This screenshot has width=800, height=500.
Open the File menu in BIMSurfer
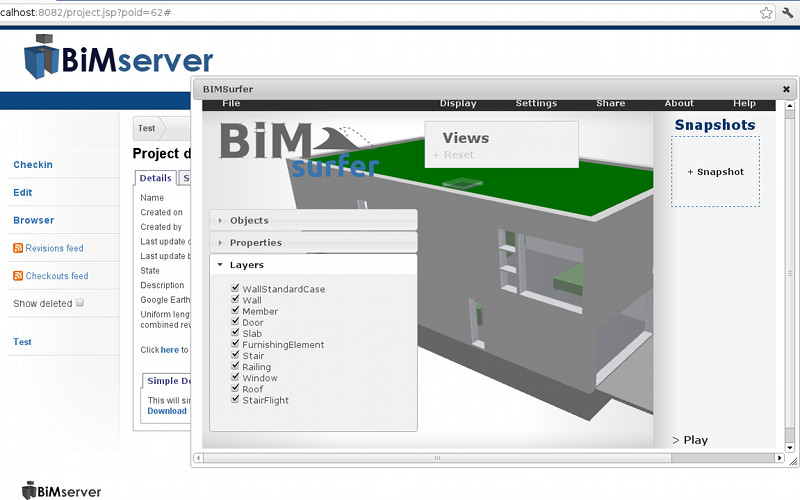tap(231, 103)
